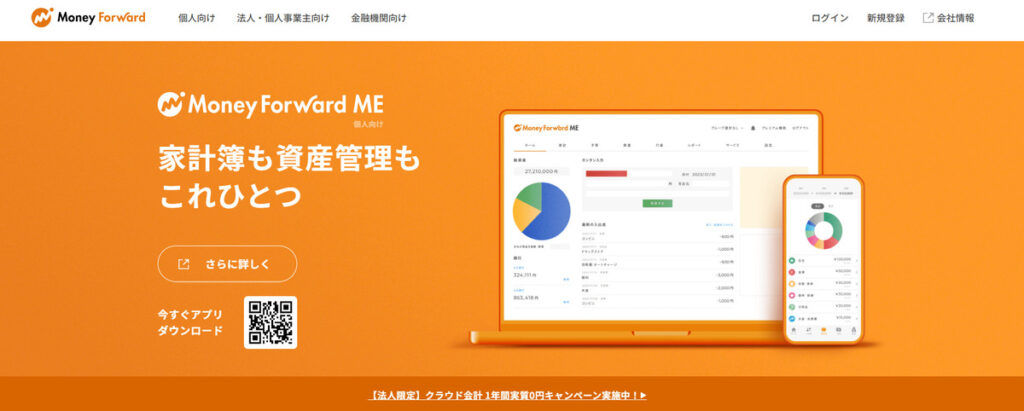Click the app download QR code
Image resolution: width=1024 pixels, height=411 pixels.
pyautogui.click(x=270, y=322)
